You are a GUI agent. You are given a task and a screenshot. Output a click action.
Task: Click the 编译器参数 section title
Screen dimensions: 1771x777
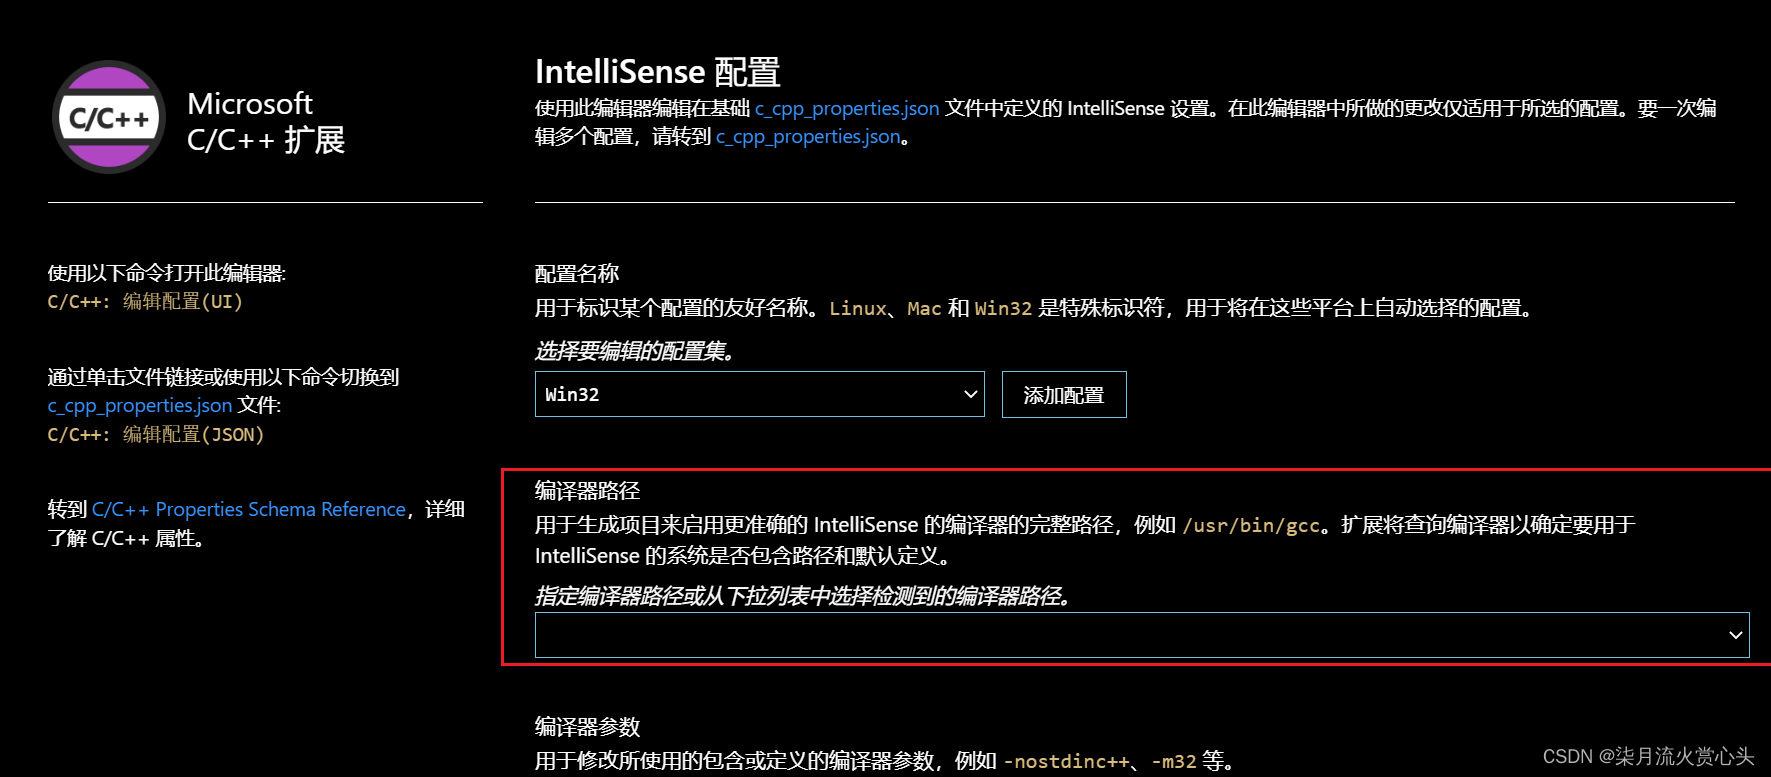pyautogui.click(x=587, y=726)
